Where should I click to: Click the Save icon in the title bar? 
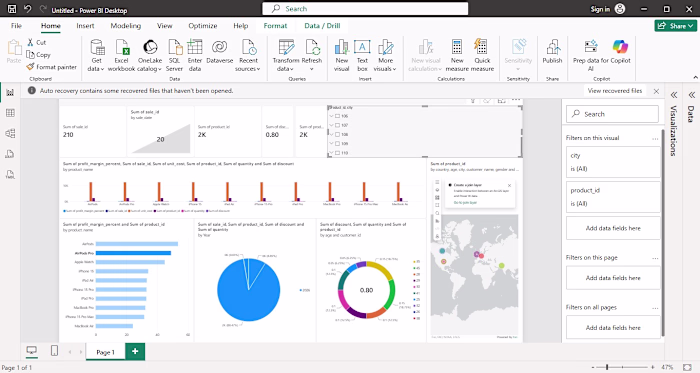tap(12, 9)
